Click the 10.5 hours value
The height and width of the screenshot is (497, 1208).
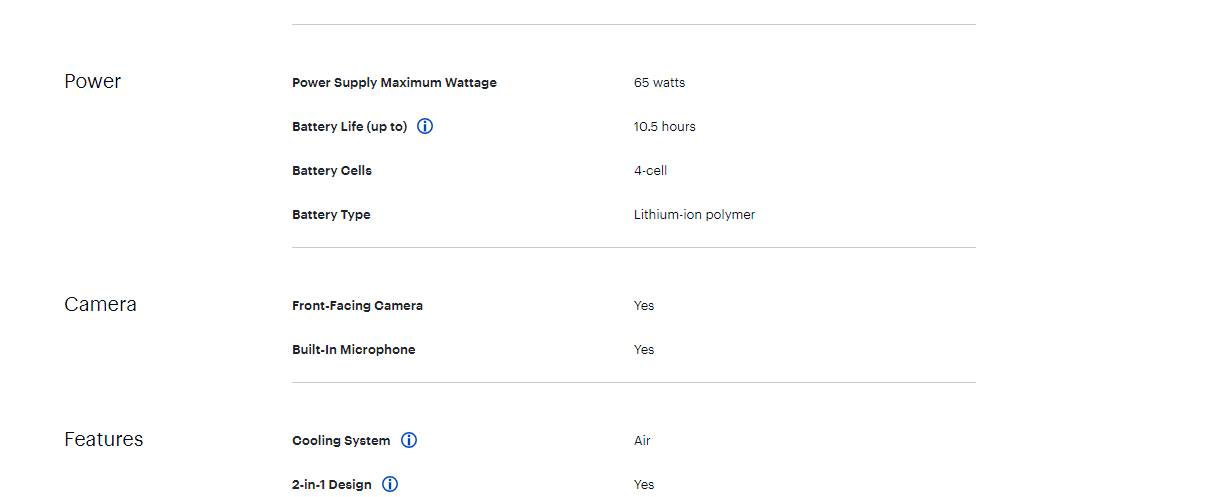tap(664, 126)
